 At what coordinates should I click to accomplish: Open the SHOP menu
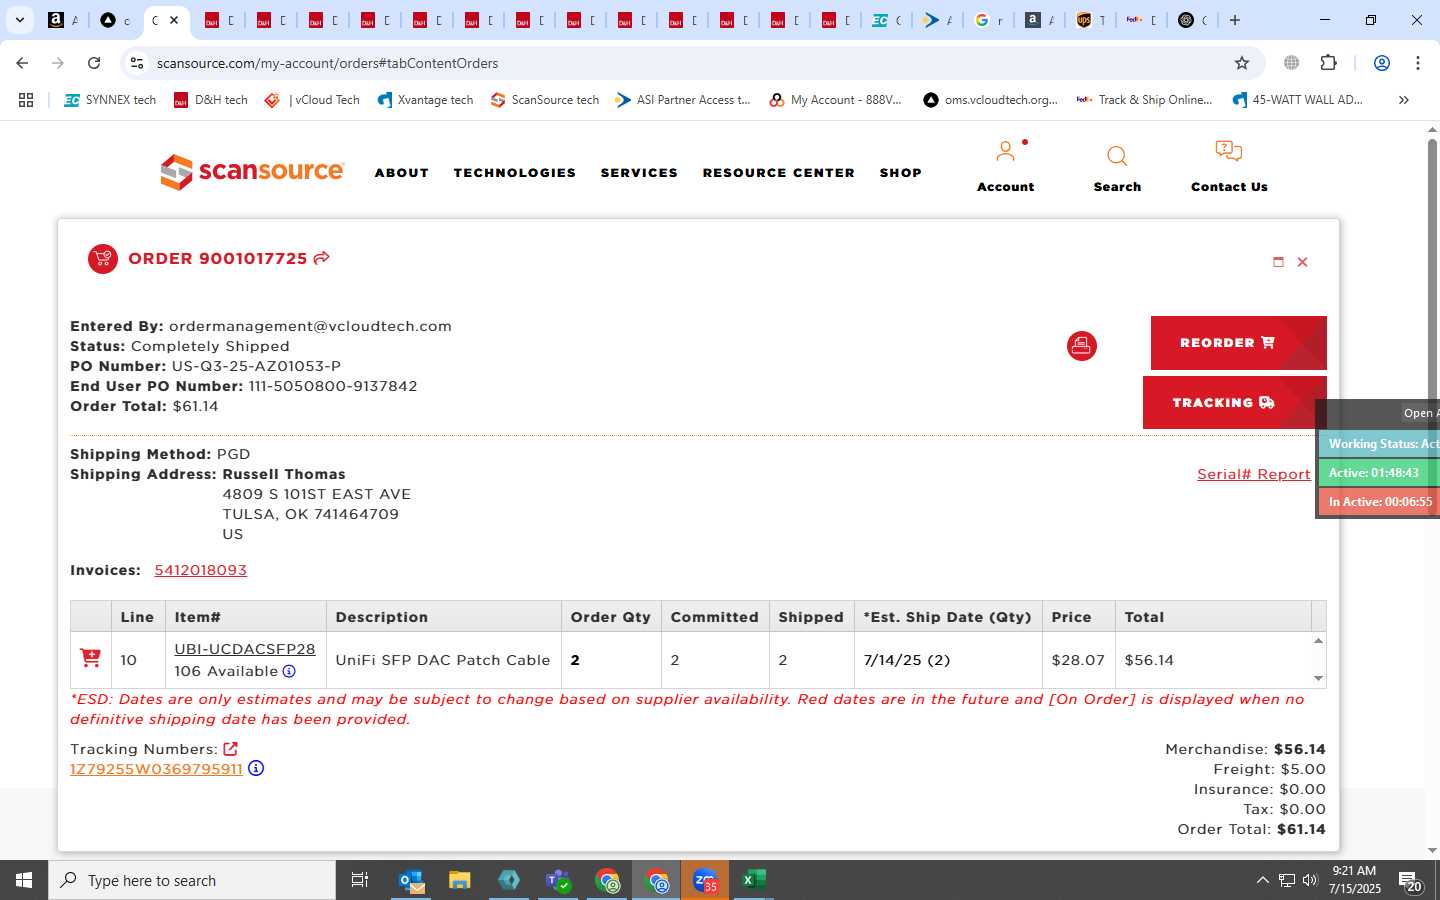click(x=901, y=173)
